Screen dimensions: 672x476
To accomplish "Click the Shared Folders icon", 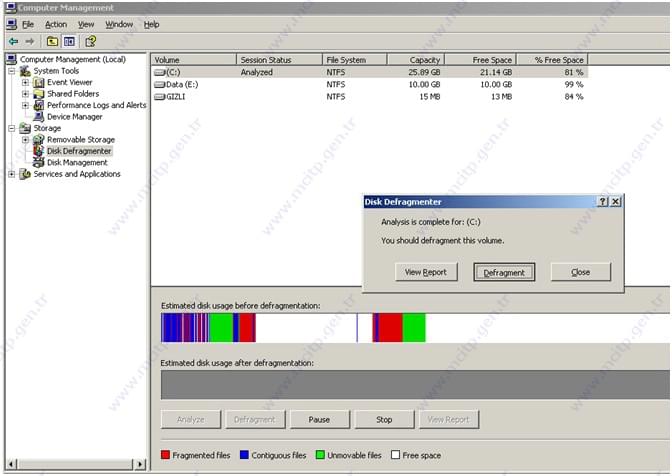I will [39, 94].
